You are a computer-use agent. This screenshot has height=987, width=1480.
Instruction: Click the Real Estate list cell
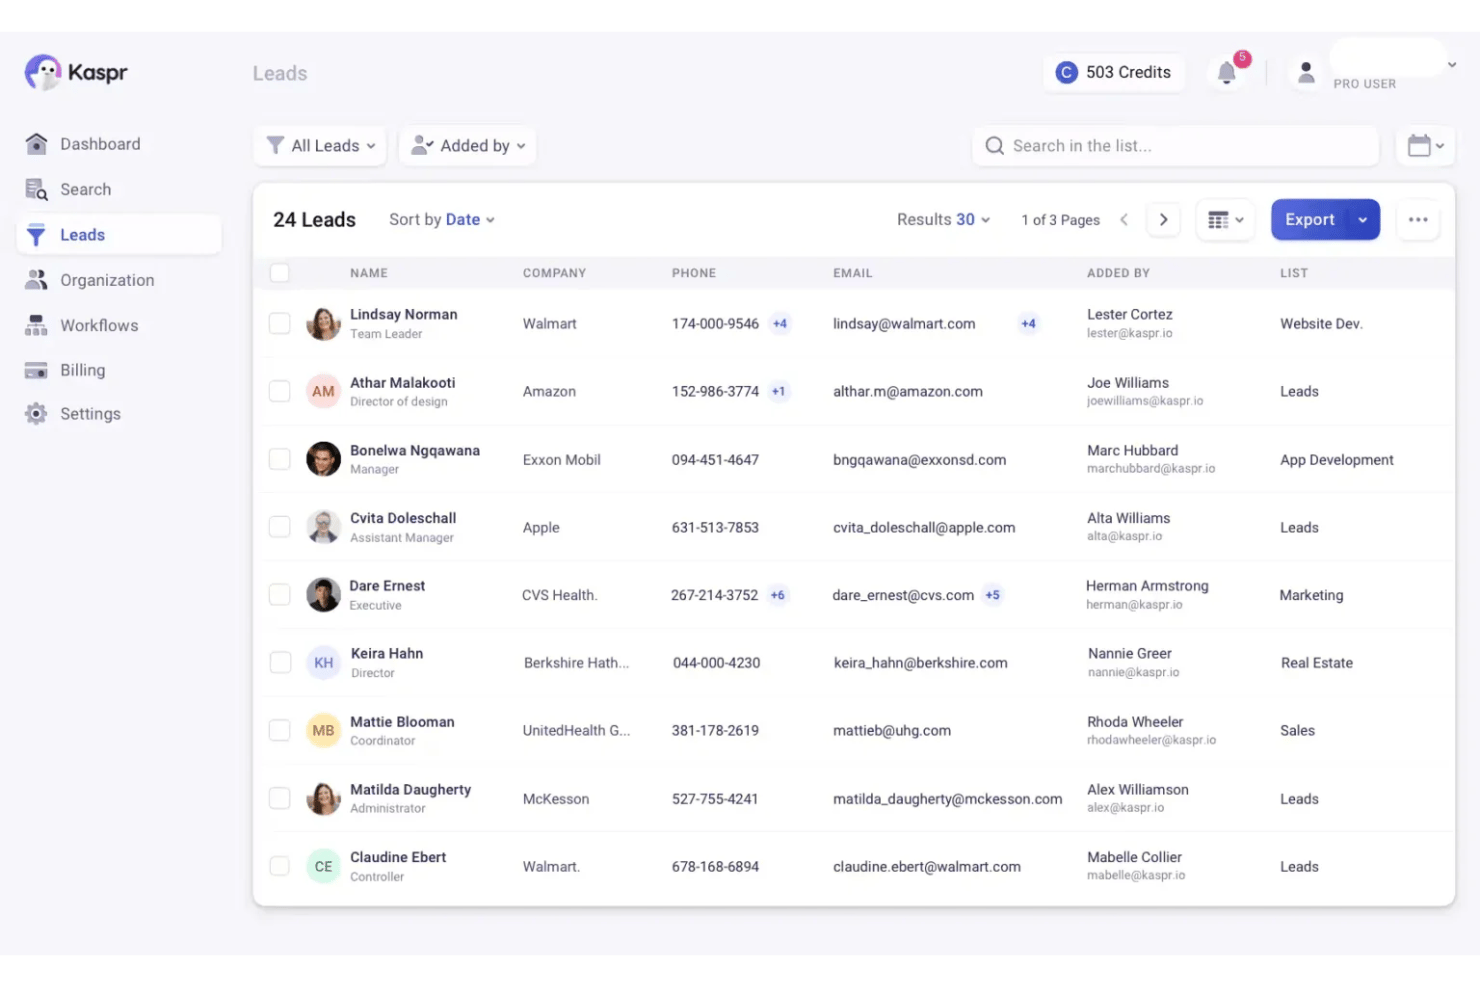pos(1317,663)
